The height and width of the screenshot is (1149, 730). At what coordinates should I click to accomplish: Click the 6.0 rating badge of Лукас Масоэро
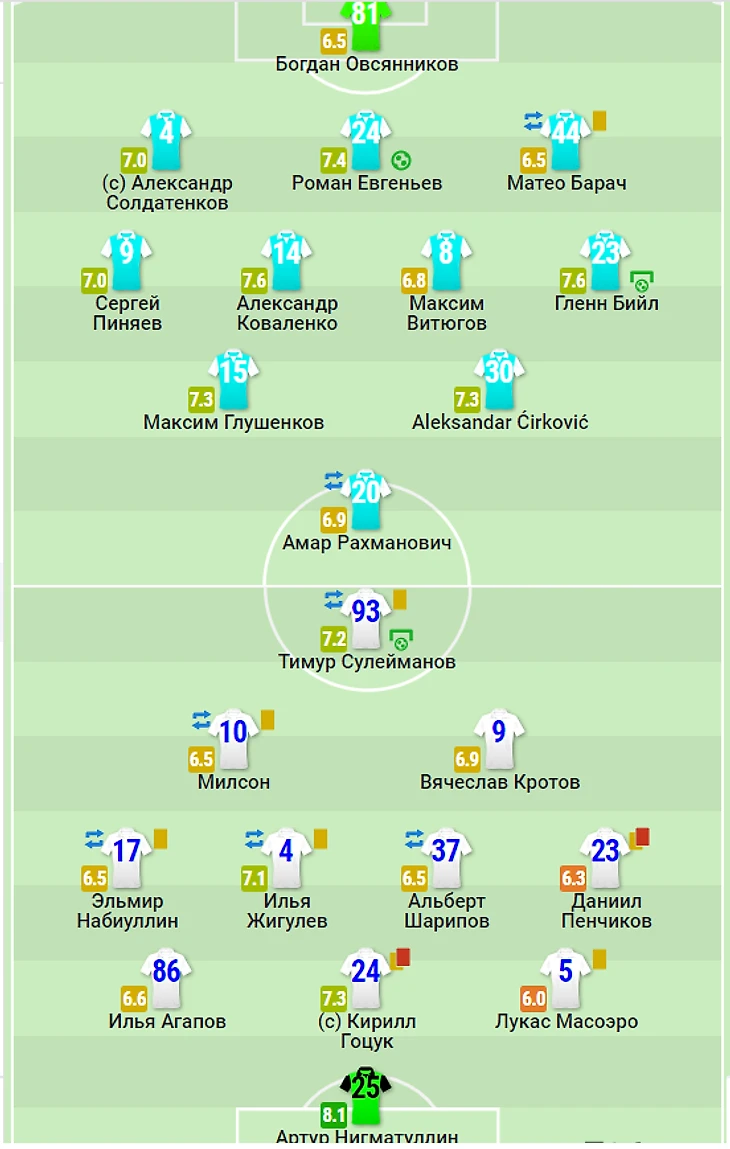tap(534, 998)
